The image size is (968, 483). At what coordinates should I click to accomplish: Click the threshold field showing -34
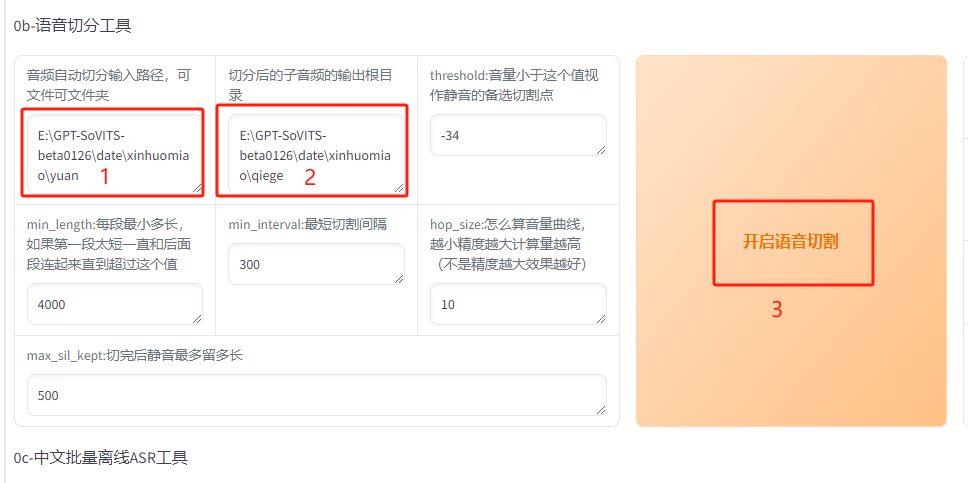(519, 135)
